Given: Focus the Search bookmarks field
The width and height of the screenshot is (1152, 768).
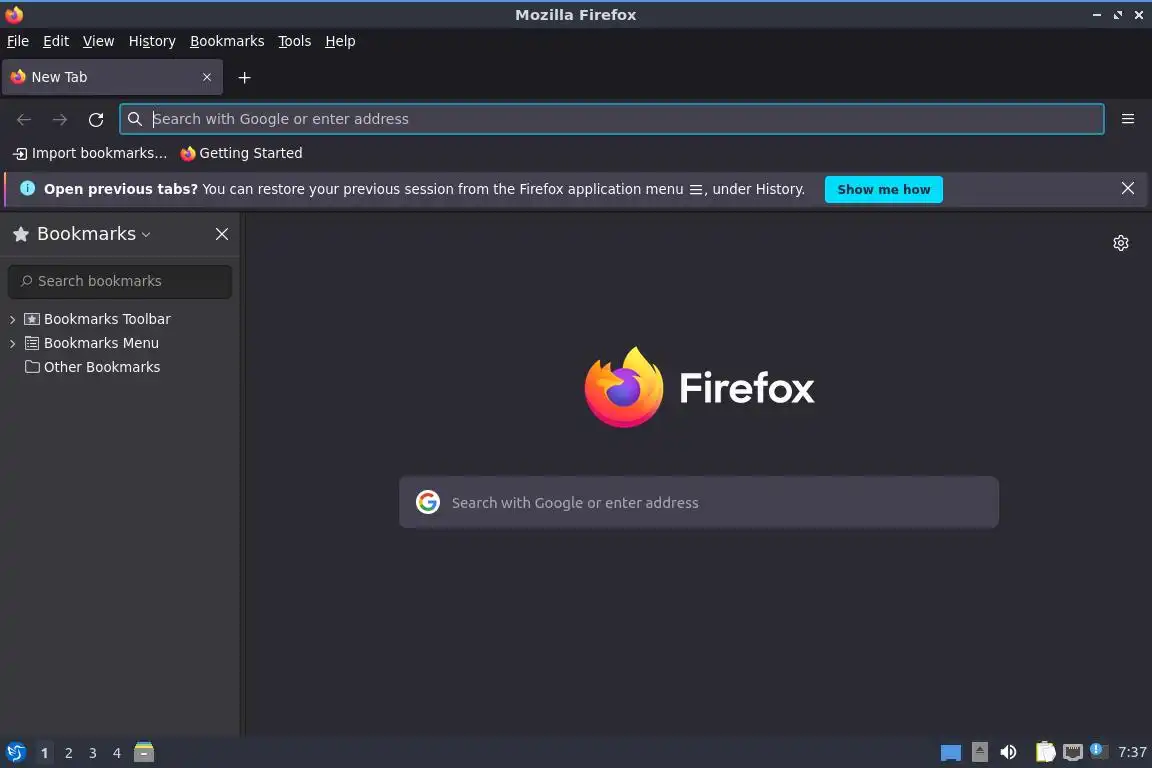Looking at the screenshot, I should pyautogui.click(x=120, y=281).
